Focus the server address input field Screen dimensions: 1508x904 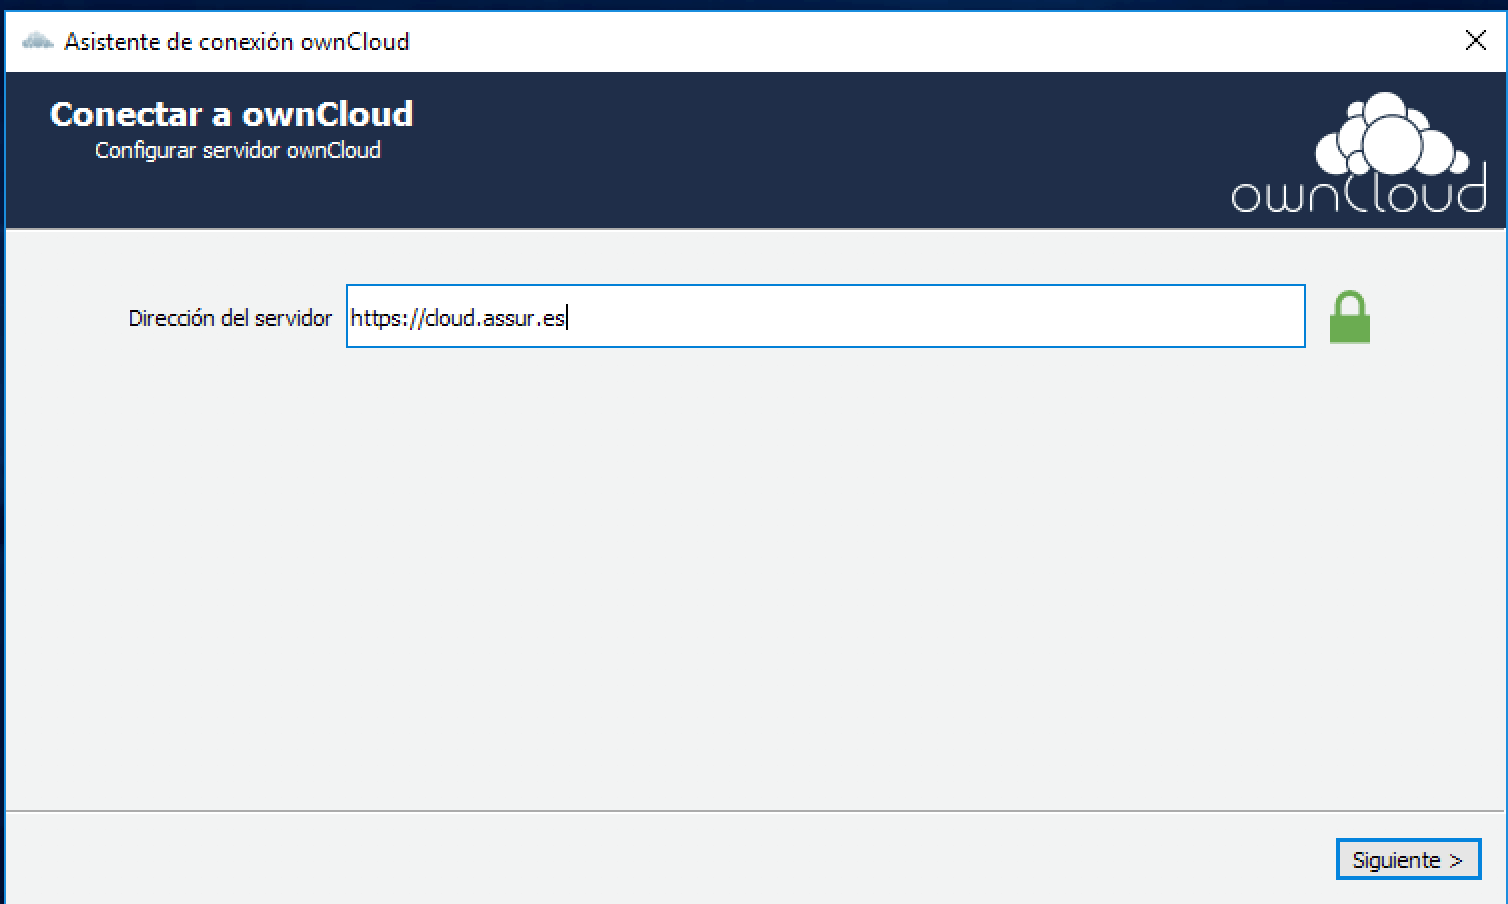coord(825,316)
